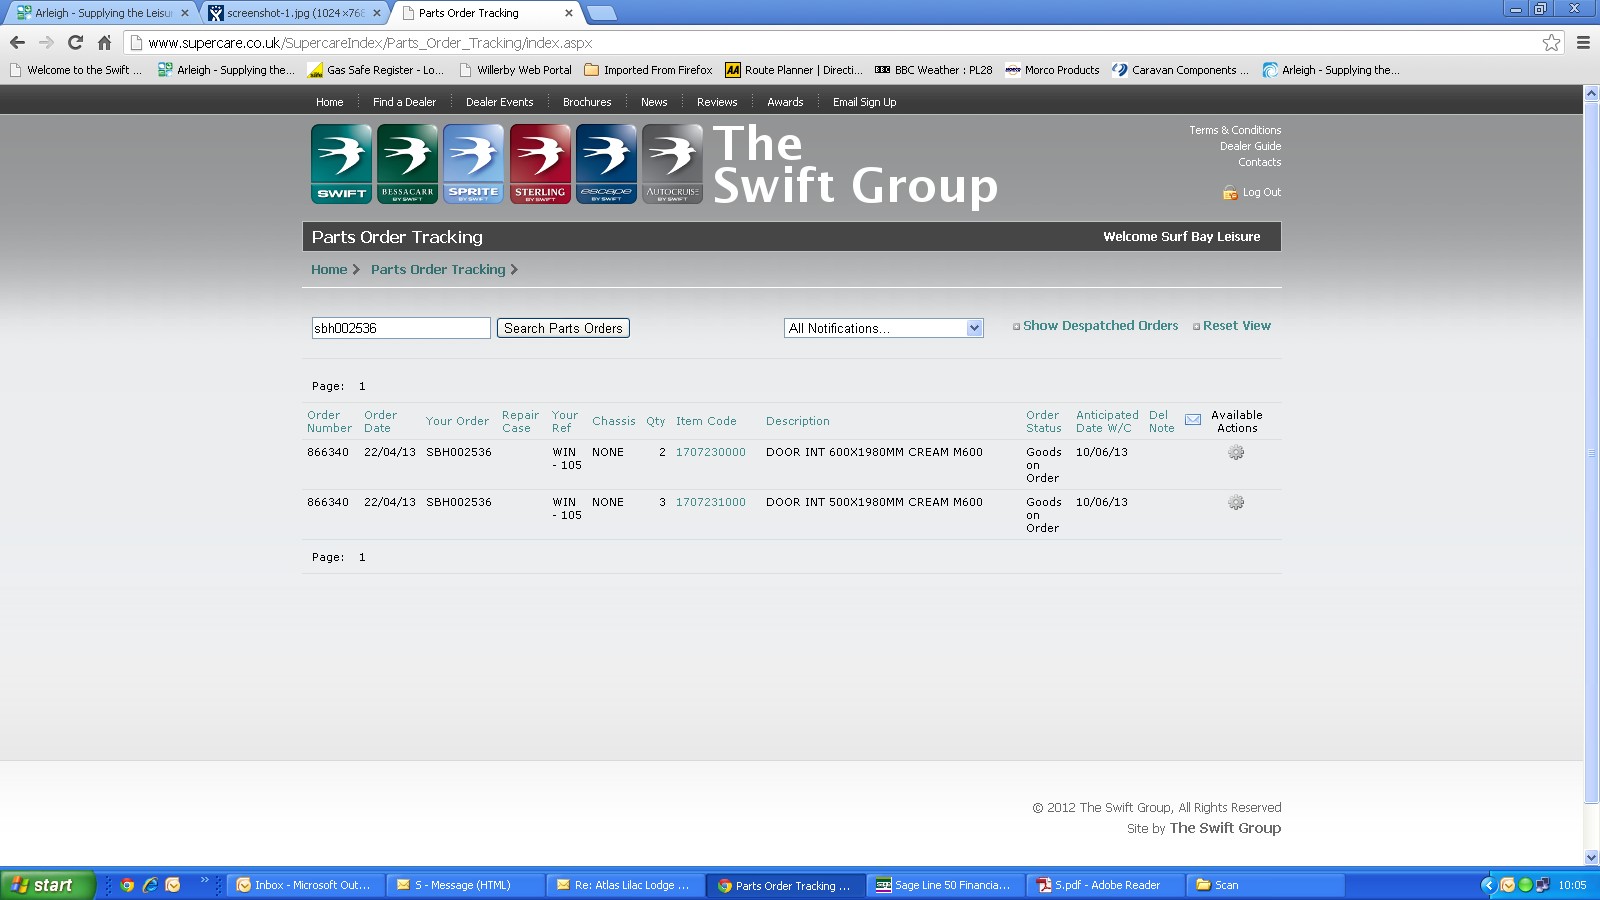Viewport: 1600px width, 900px height.
Task: Open the Awards menu item
Action: click(785, 102)
